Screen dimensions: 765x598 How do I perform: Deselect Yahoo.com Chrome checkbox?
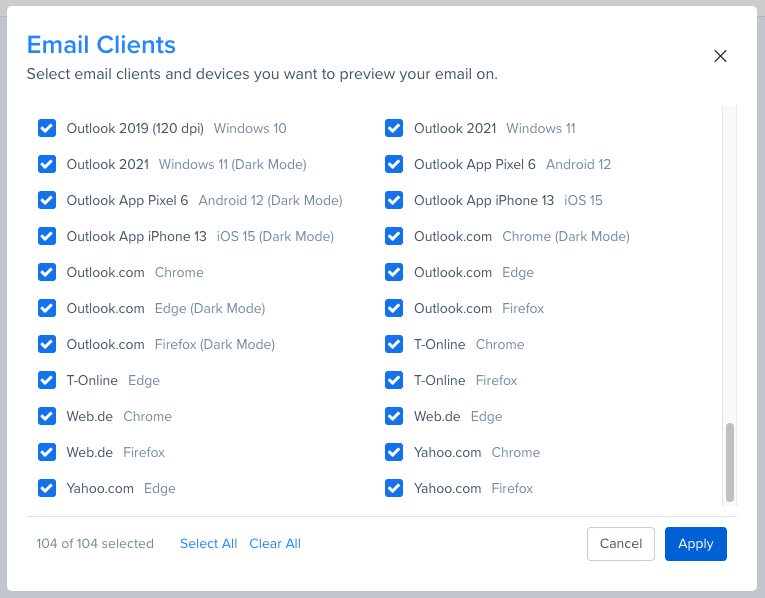point(394,453)
